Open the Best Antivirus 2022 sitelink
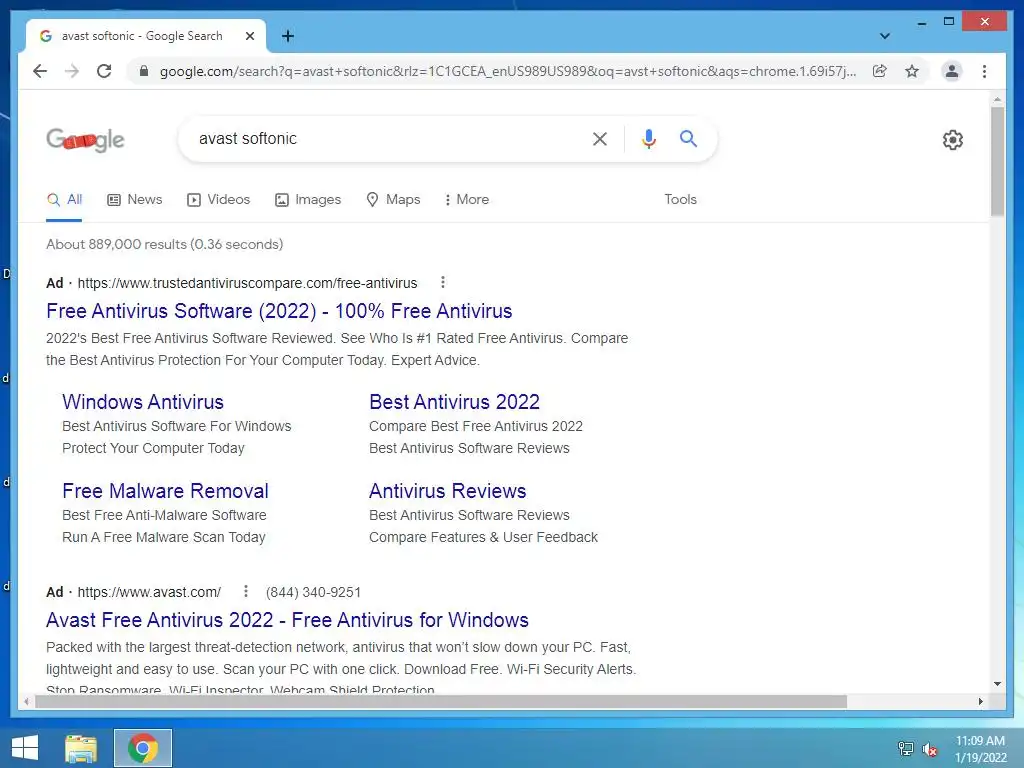This screenshot has height=768, width=1024. click(x=455, y=402)
